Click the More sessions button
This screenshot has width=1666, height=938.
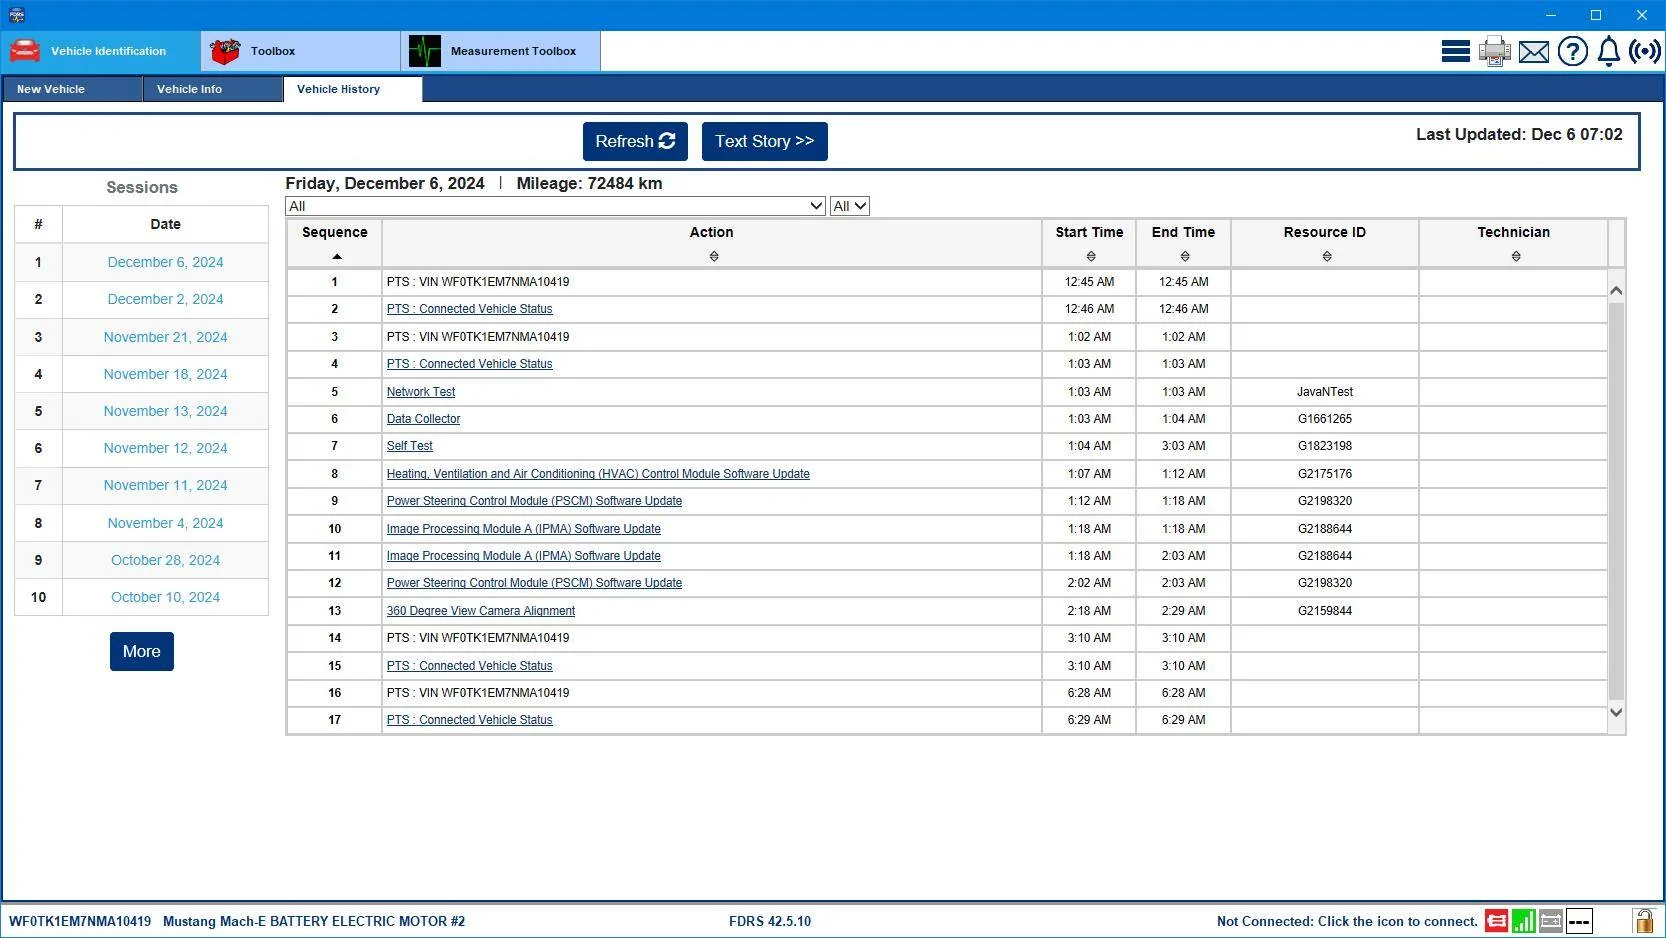(x=142, y=651)
